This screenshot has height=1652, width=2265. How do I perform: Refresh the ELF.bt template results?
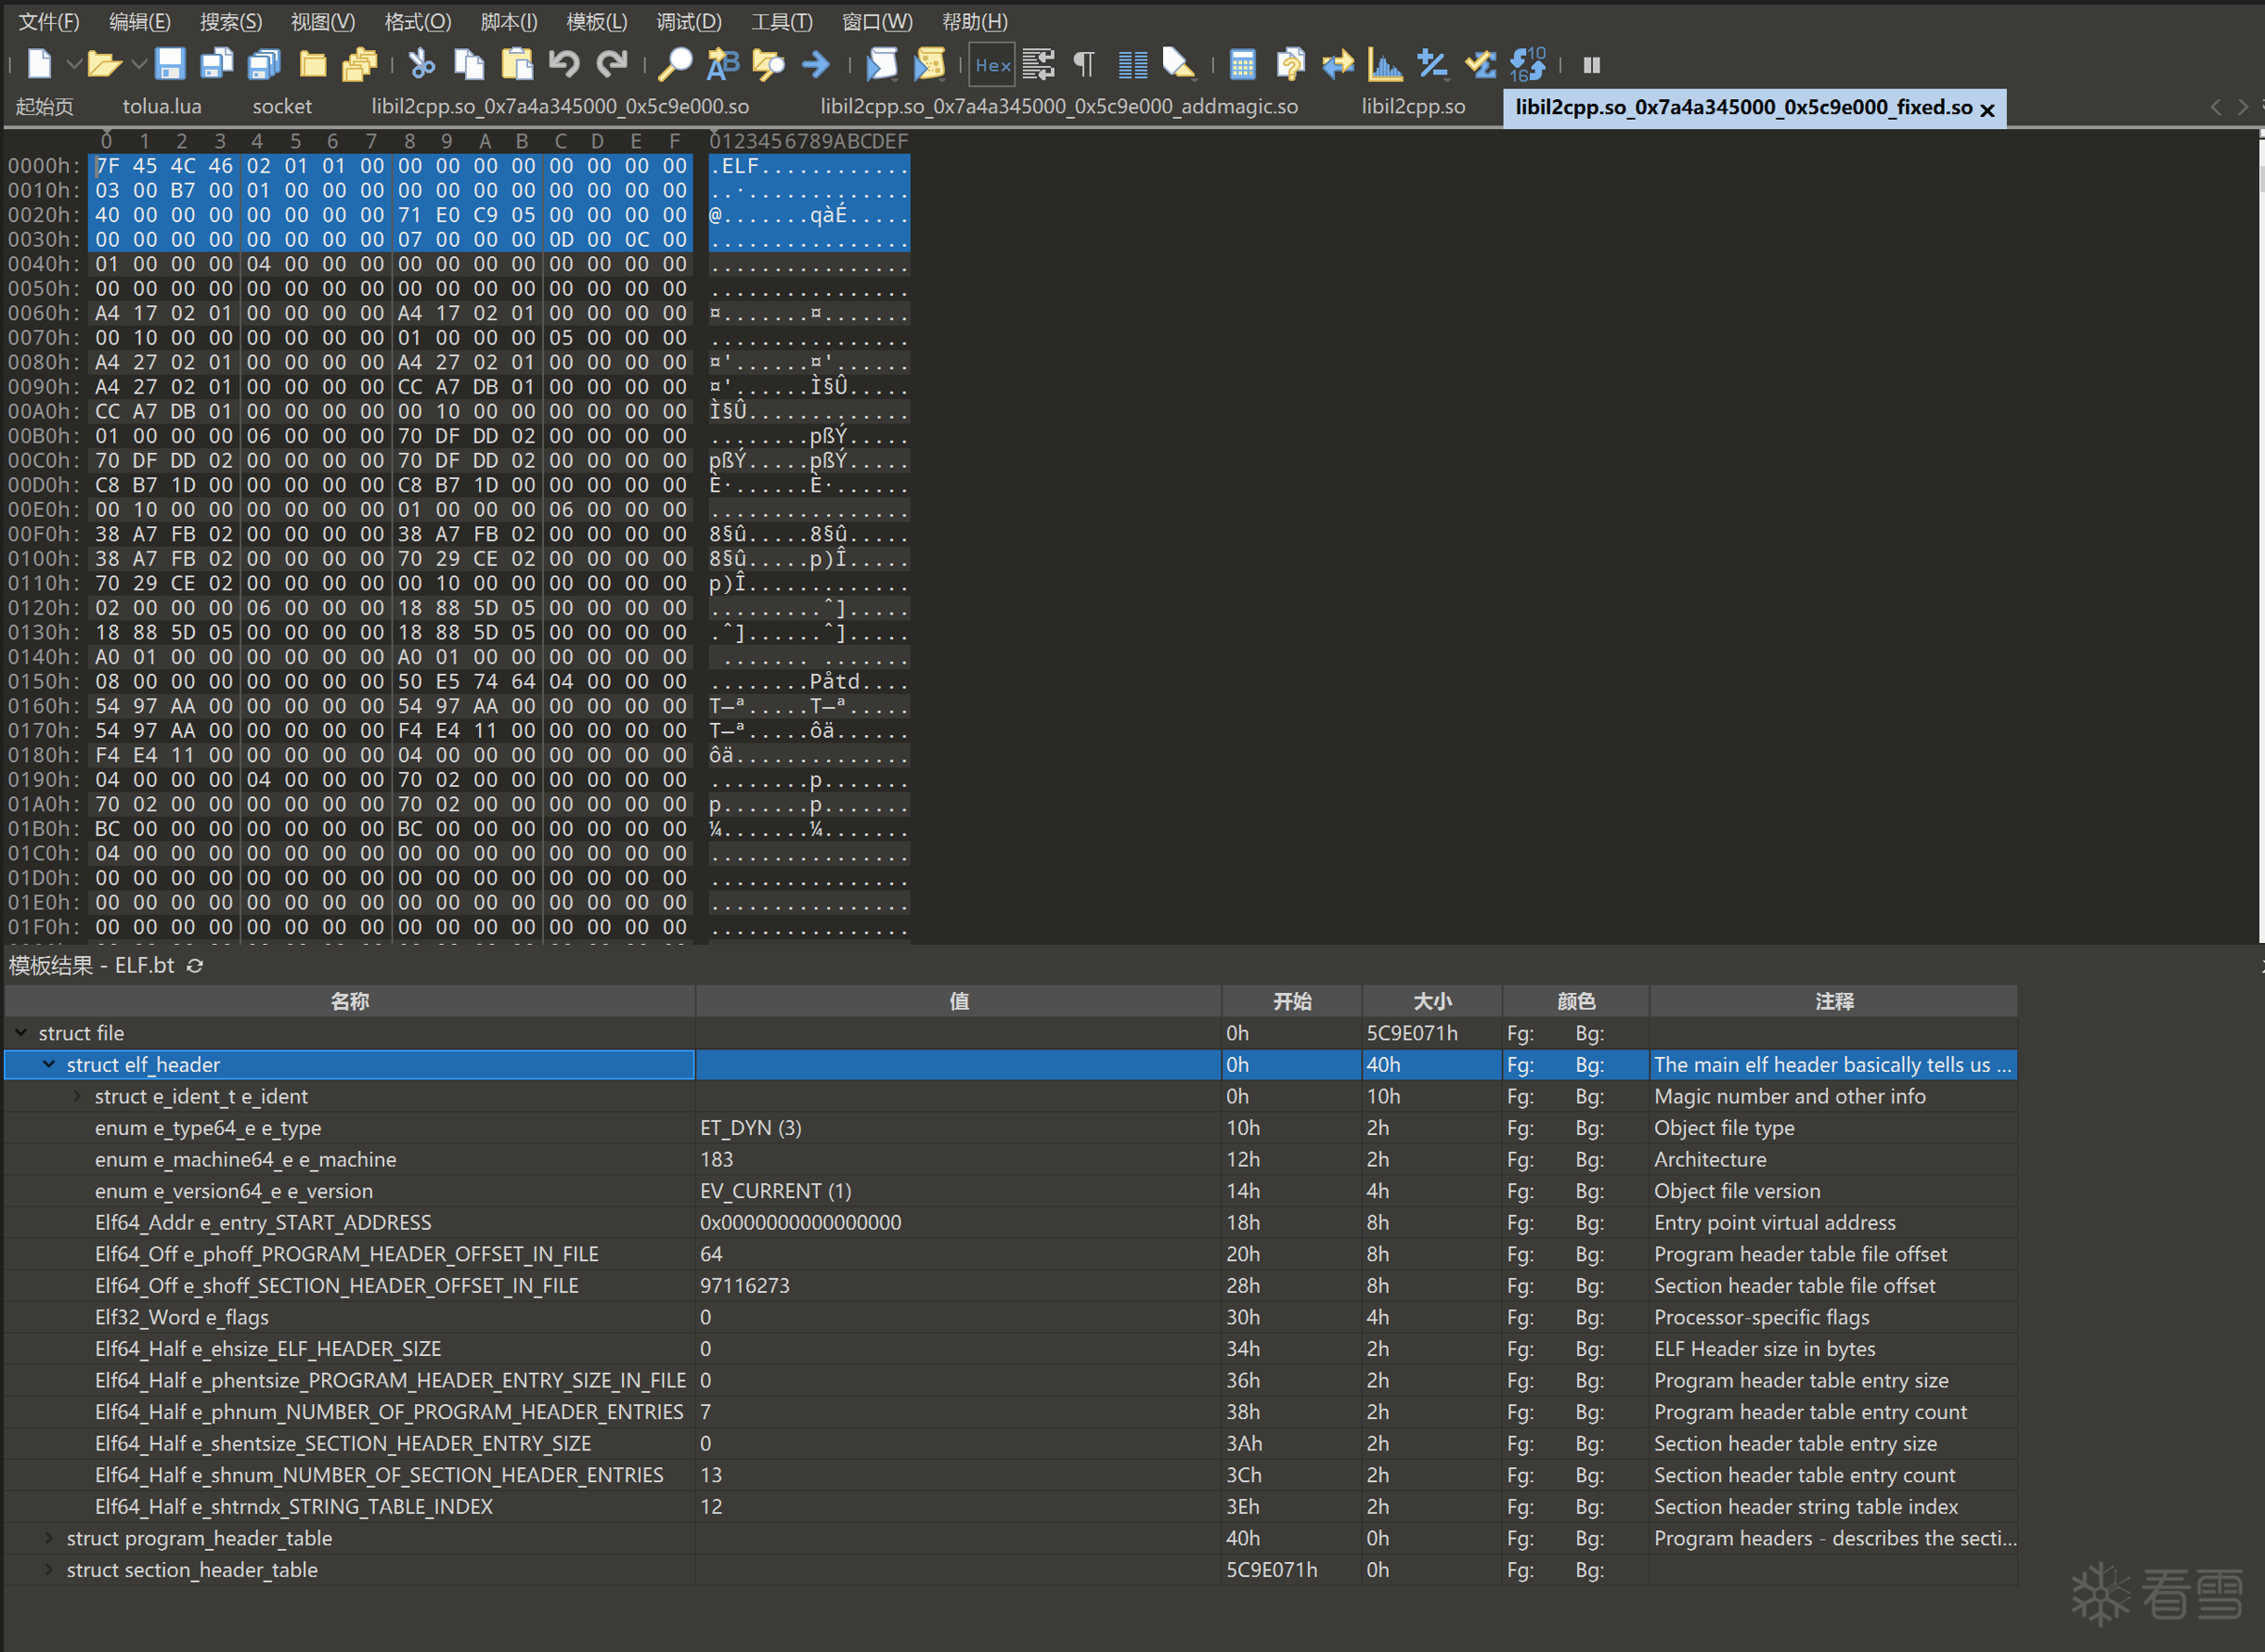(195, 965)
